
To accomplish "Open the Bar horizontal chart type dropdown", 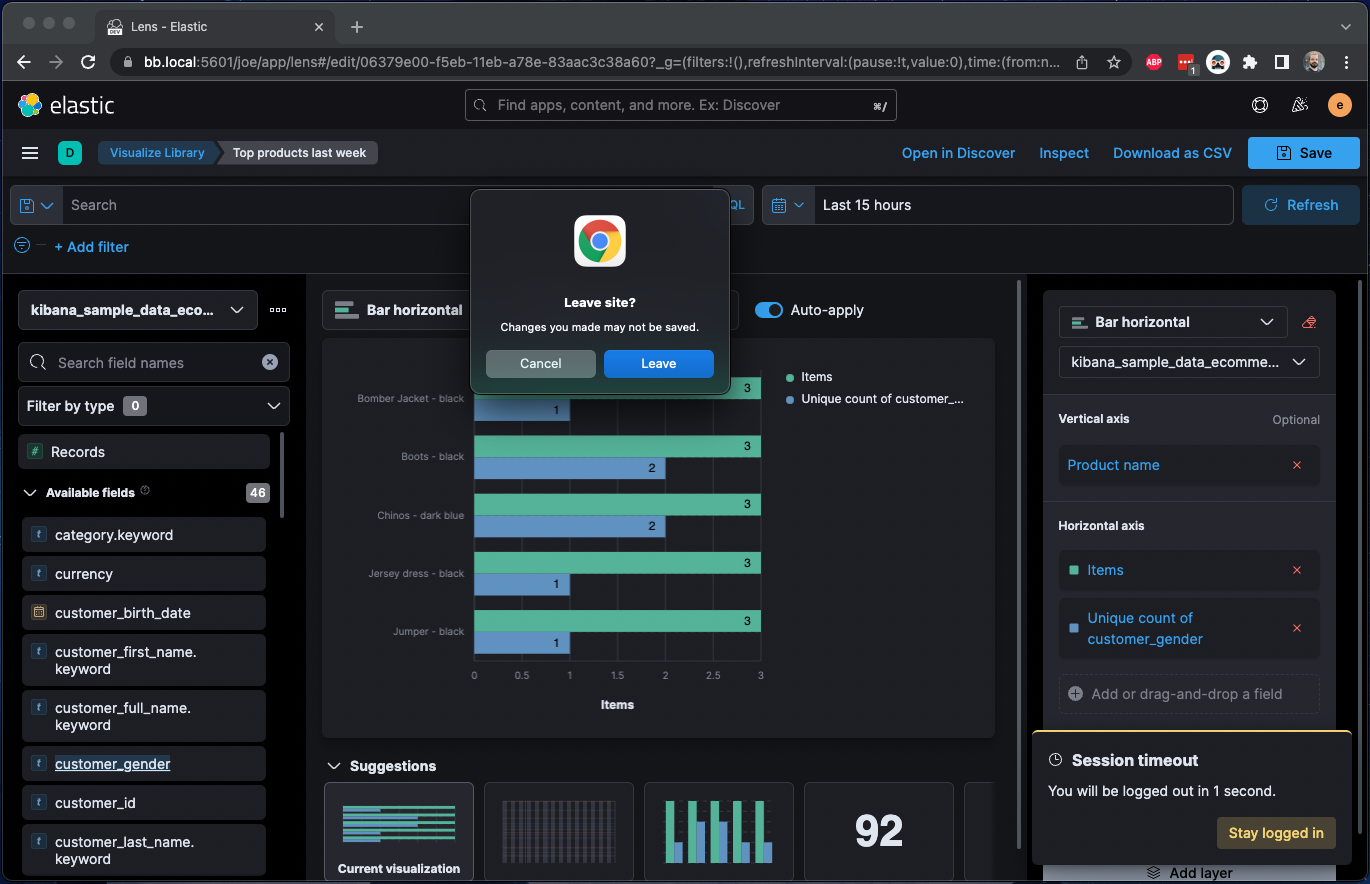I will pyautogui.click(x=1172, y=322).
